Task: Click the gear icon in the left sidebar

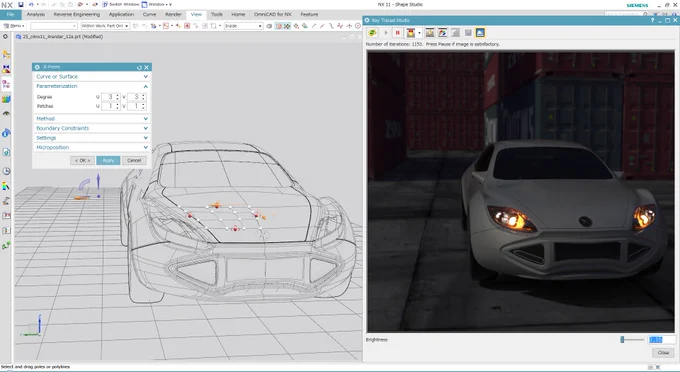Action: point(5,37)
